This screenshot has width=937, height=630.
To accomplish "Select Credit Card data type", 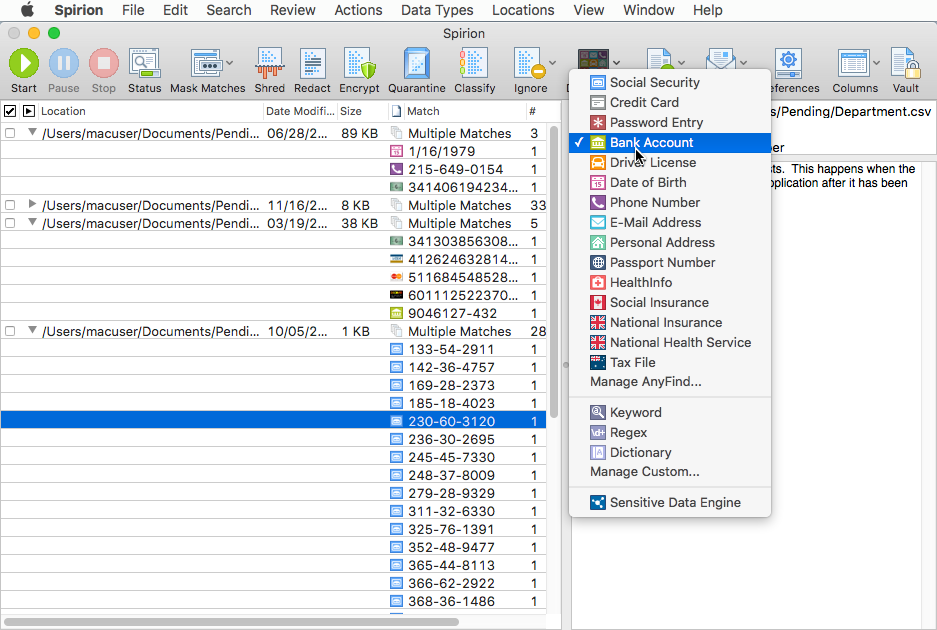I will (x=670, y=102).
